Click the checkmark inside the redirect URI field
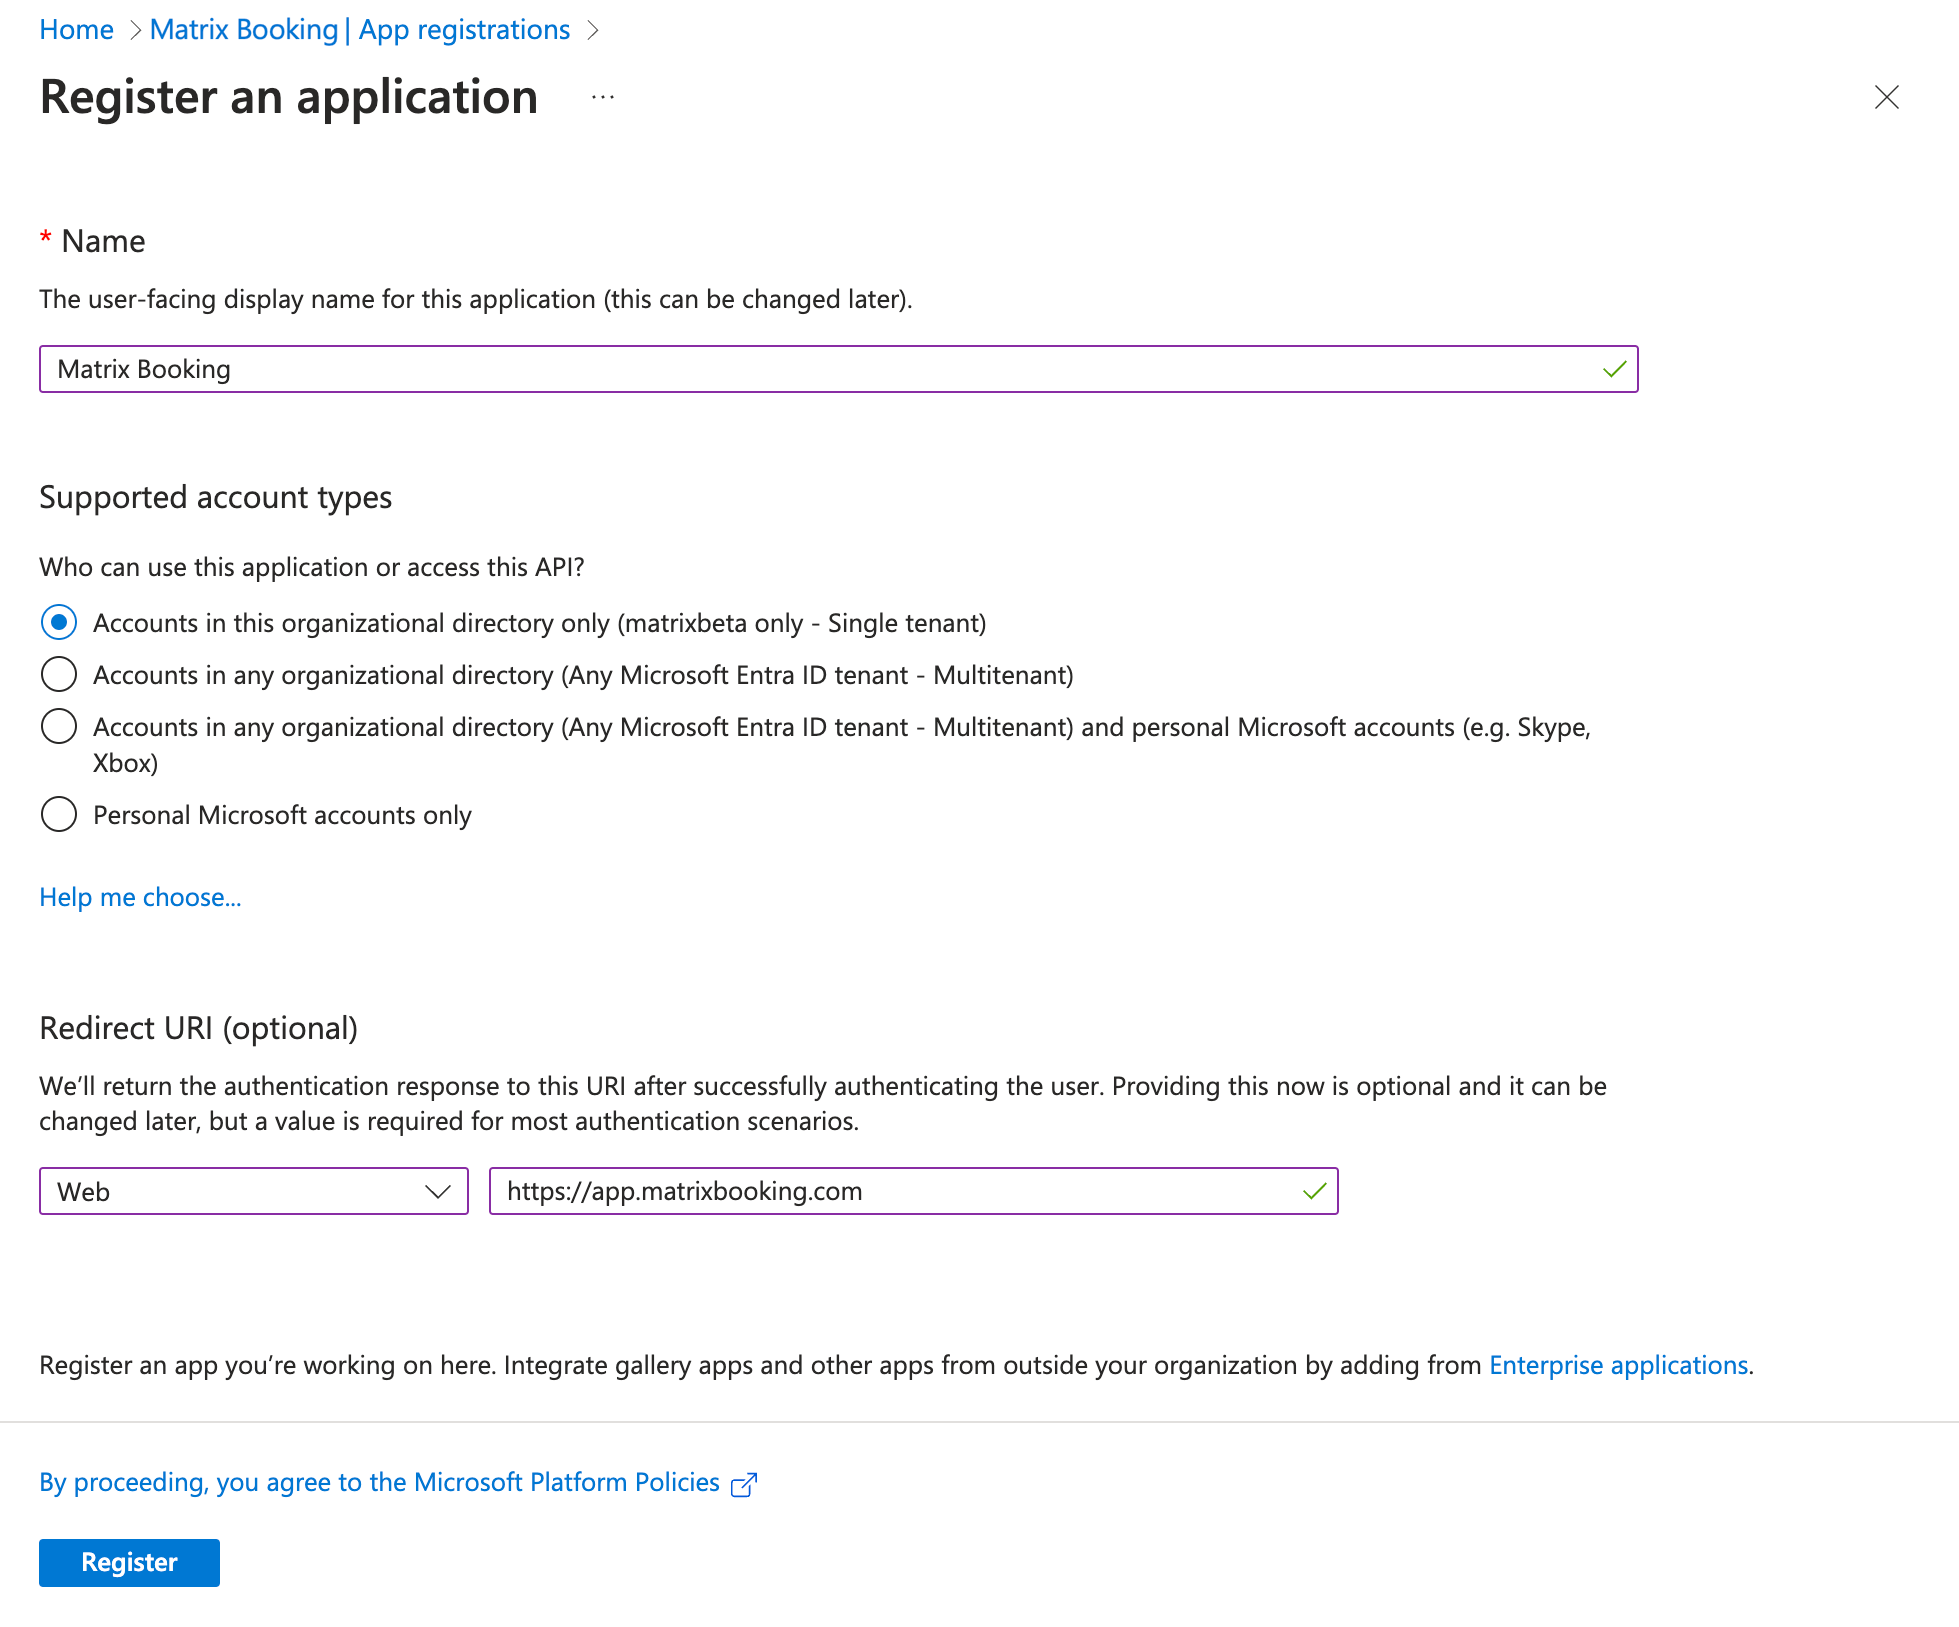This screenshot has height=1627, width=1959. pos(1313,1191)
